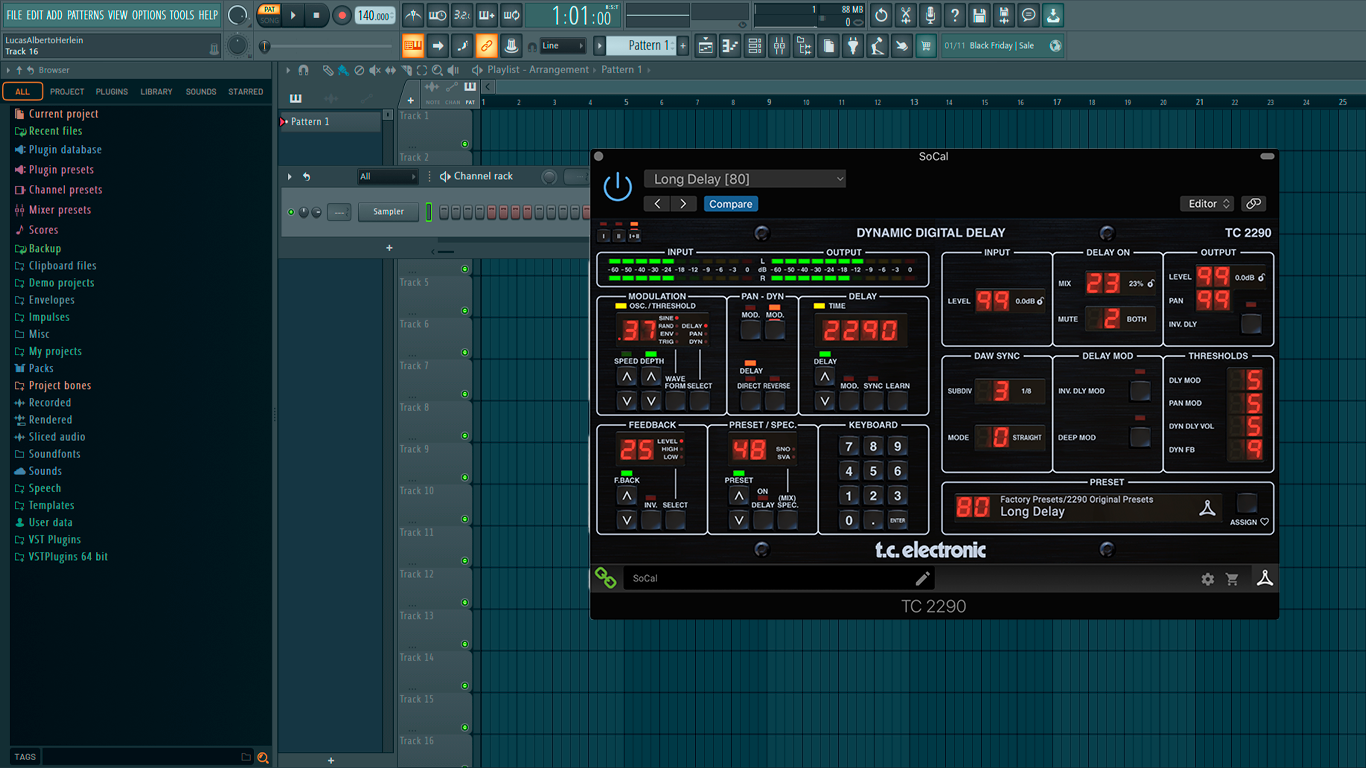Click the transport play button
The width and height of the screenshot is (1366, 768).
293,15
